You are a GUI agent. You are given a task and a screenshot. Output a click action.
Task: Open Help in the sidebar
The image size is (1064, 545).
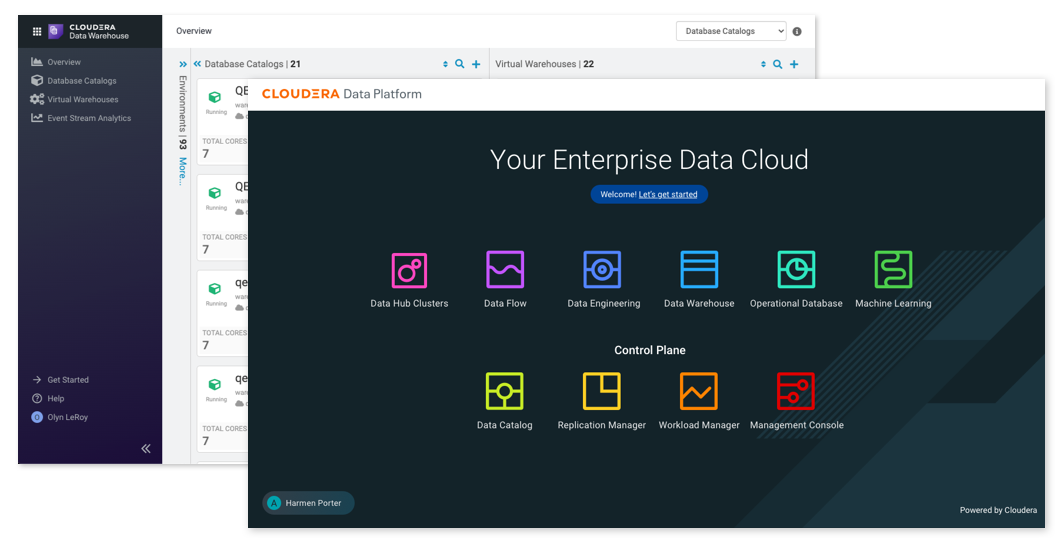[x=48, y=398]
